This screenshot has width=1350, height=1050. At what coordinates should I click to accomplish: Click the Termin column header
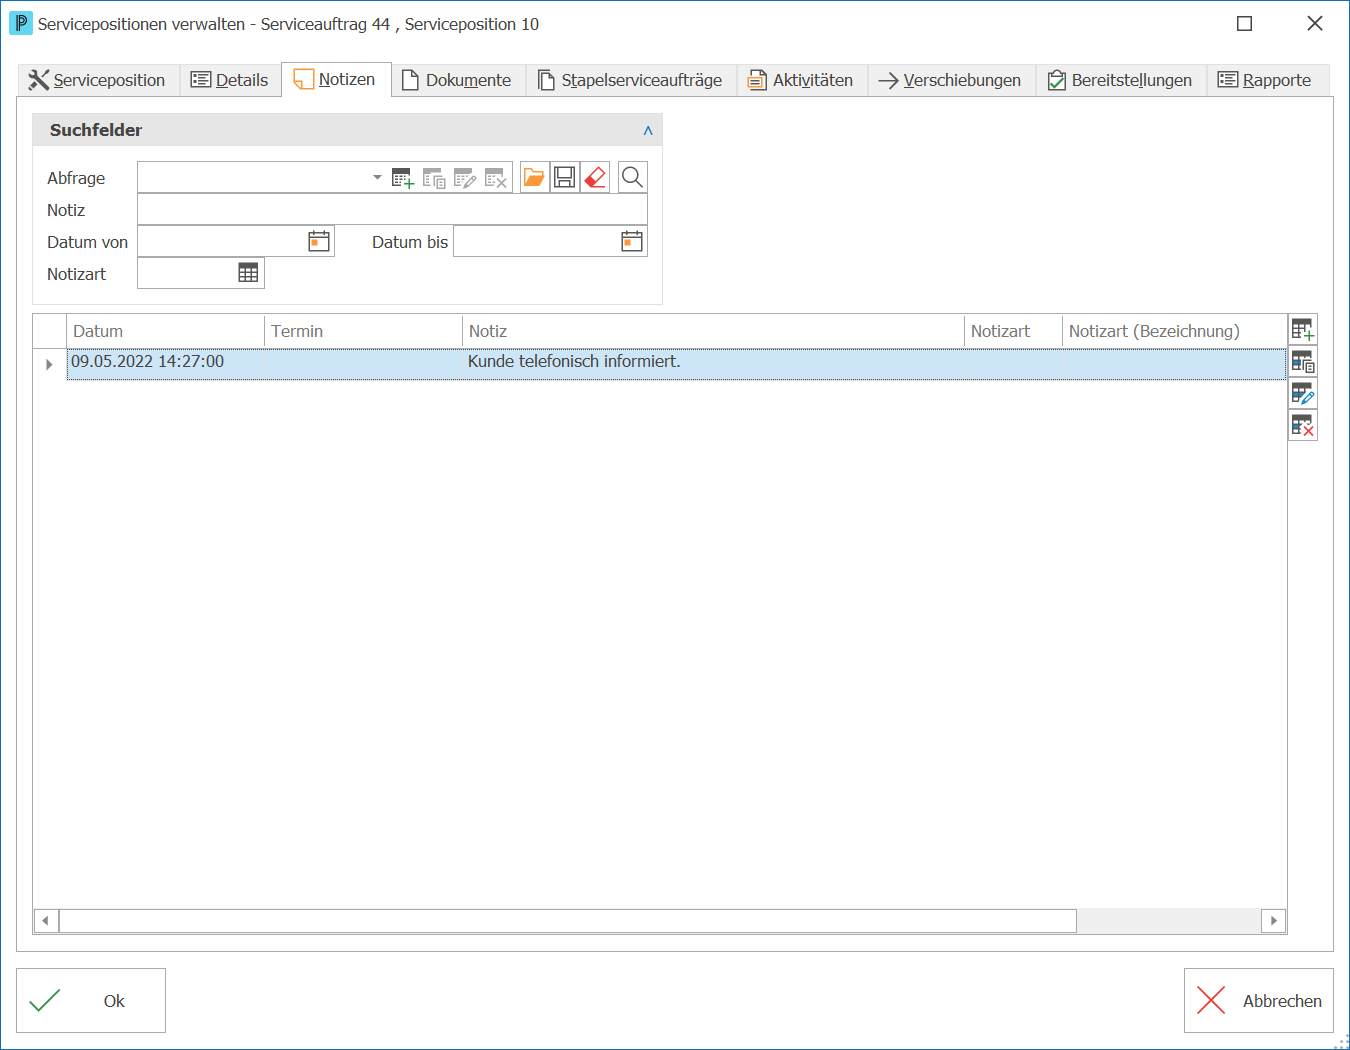click(x=363, y=331)
